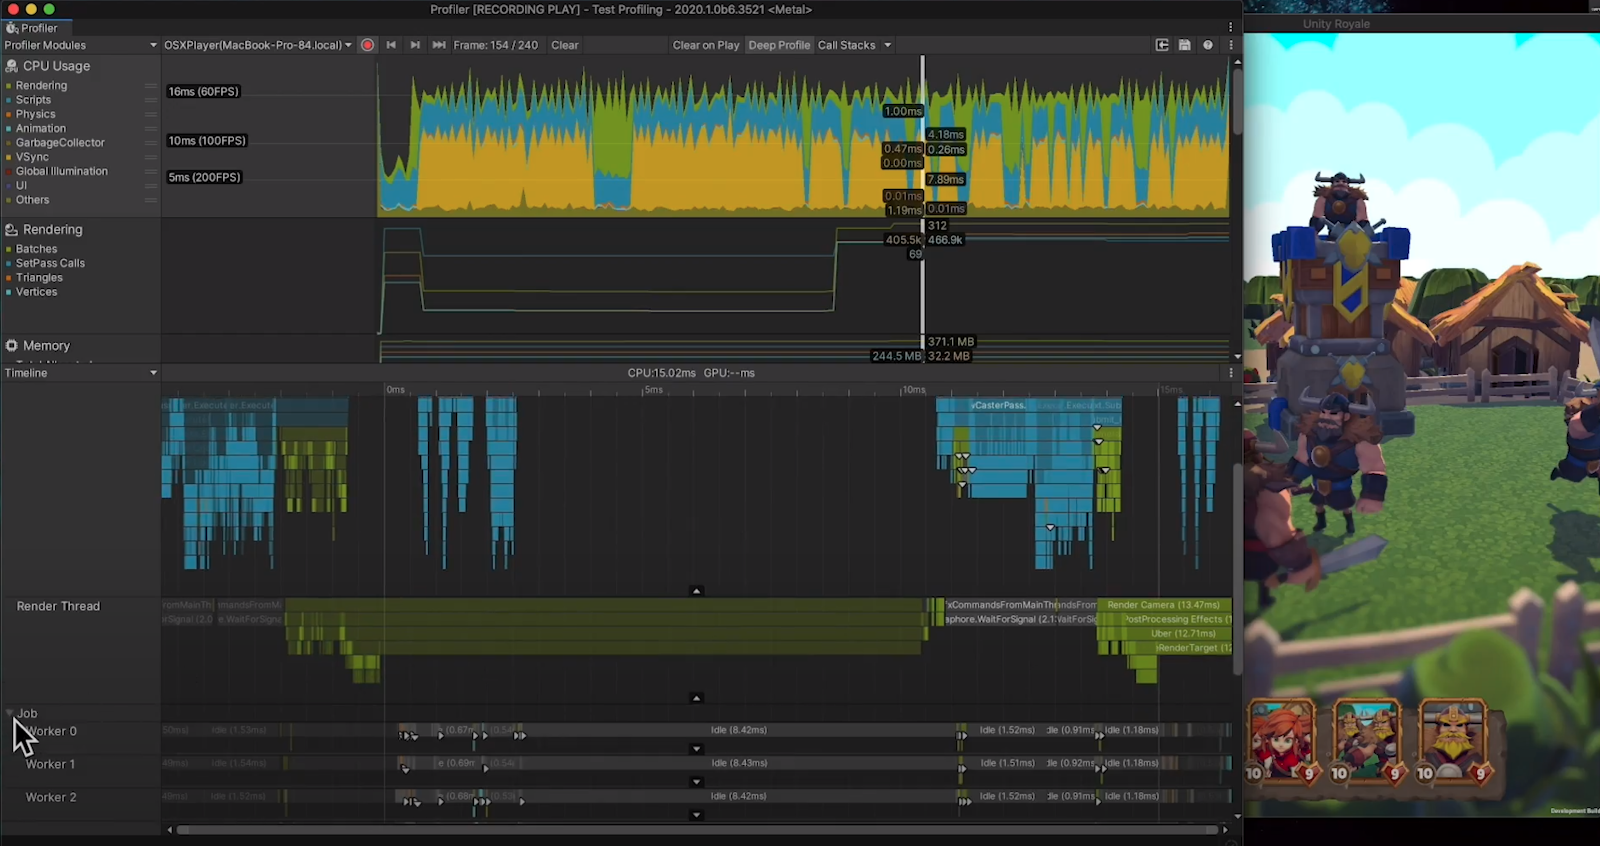Click the charts vertical scrollbar thumb
The image size is (1600, 846).
(x=1237, y=101)
